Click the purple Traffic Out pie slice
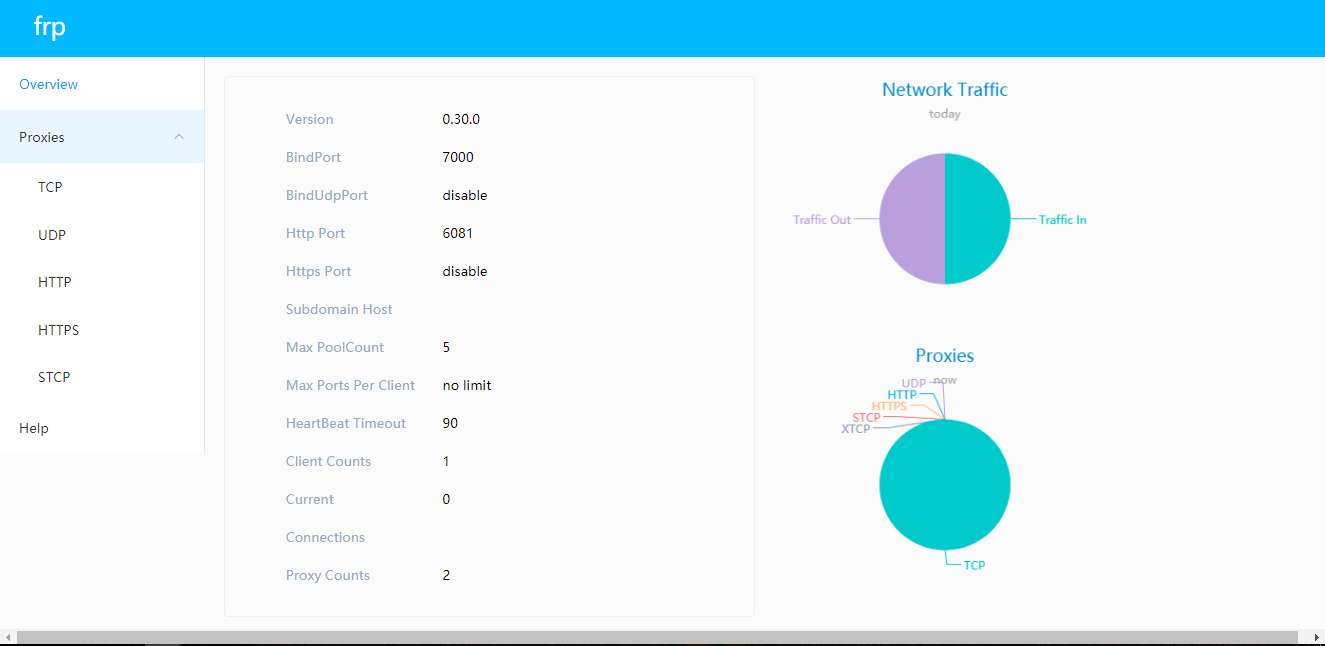Viewport: 1325px width, 646px height. click(912, 218)
